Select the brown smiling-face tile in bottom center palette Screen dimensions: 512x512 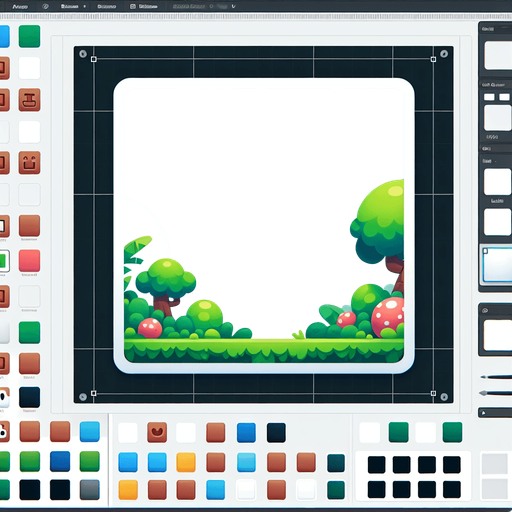(x=157, y=432)
